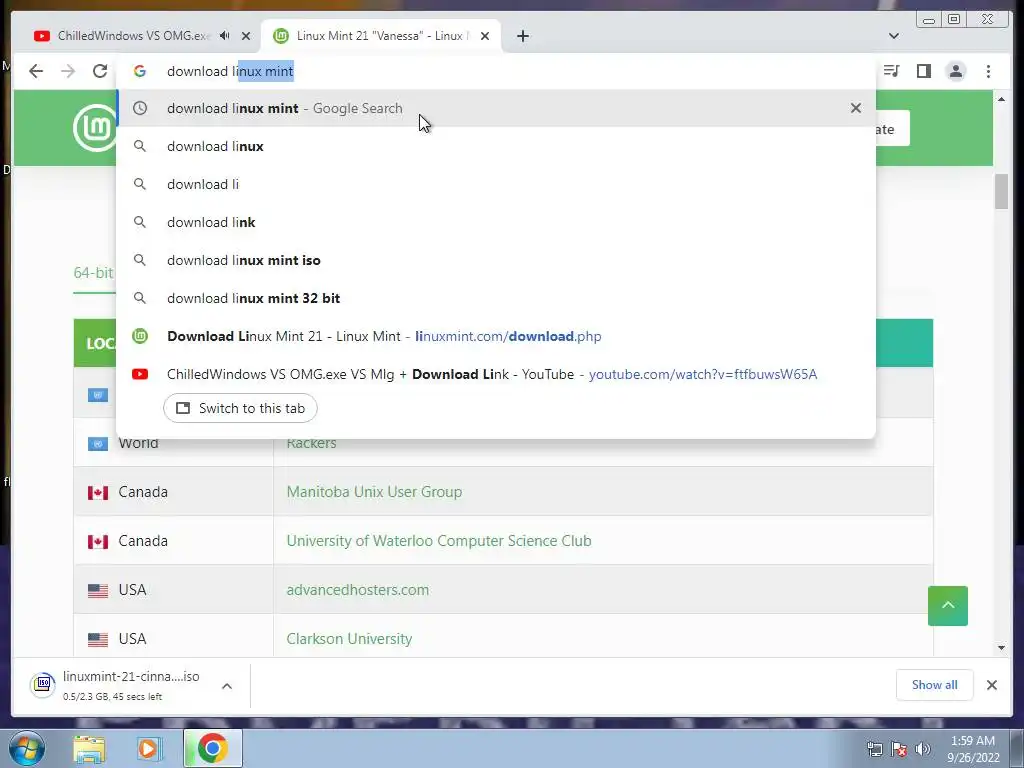Toggle the Chrome side panel icon
The image size is (1024, 768).
(923, 71)
